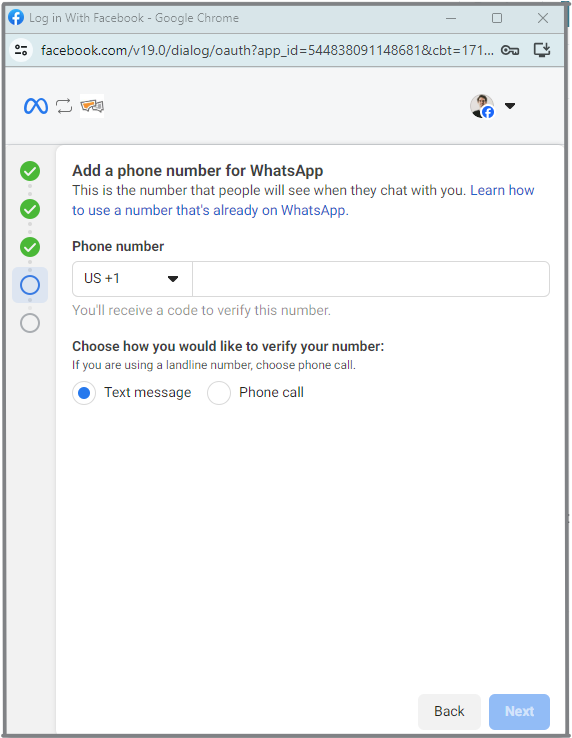Open the US +1 country code dropdown
Screen dimensions: 572x738
click(x=132, y=279)
